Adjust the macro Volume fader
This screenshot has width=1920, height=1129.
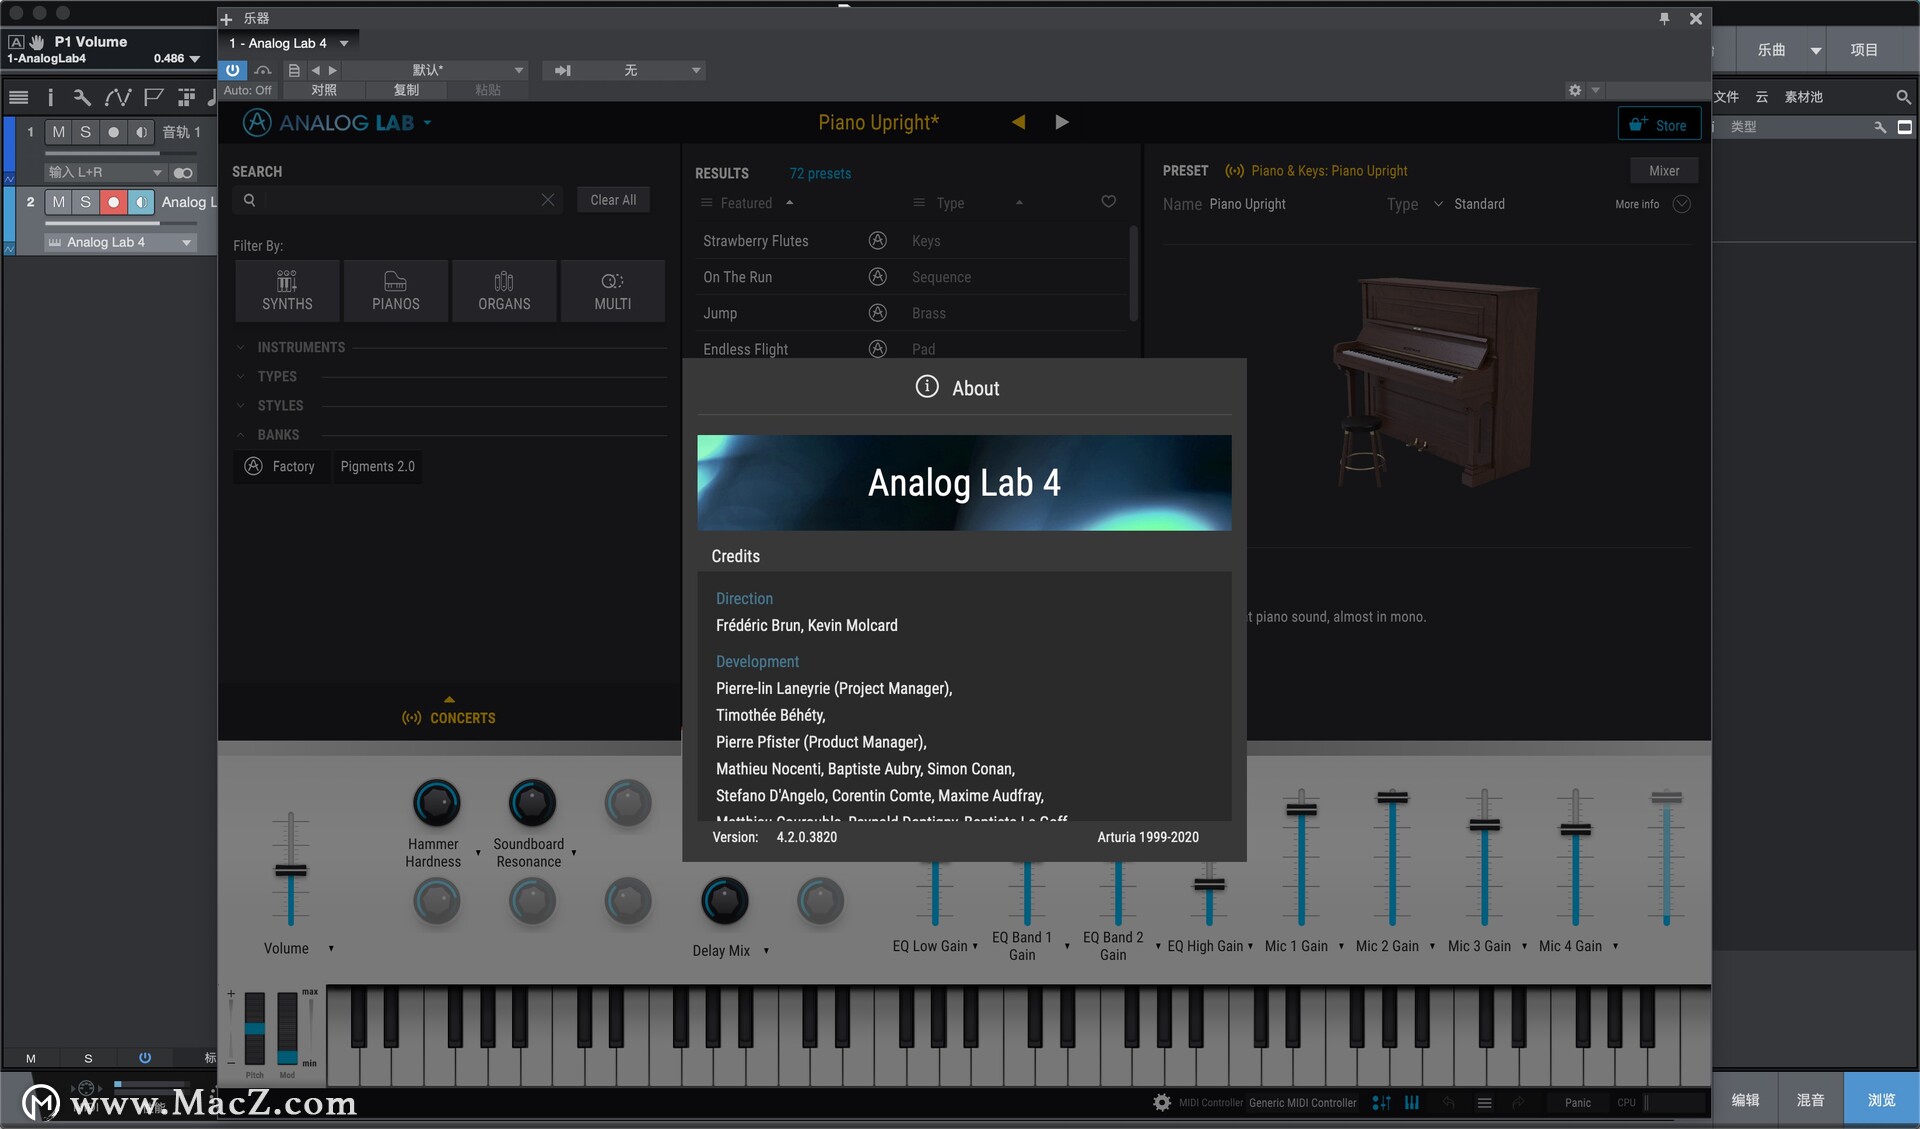[291, 870]
